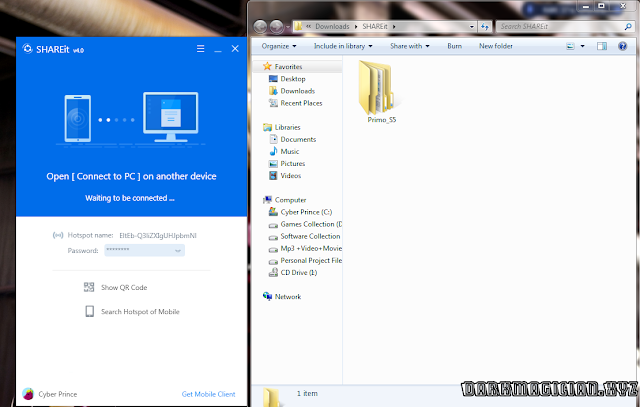Click the Cyber Prince avatar in SHAREit

pyautogui.click(x=28, y=394)
